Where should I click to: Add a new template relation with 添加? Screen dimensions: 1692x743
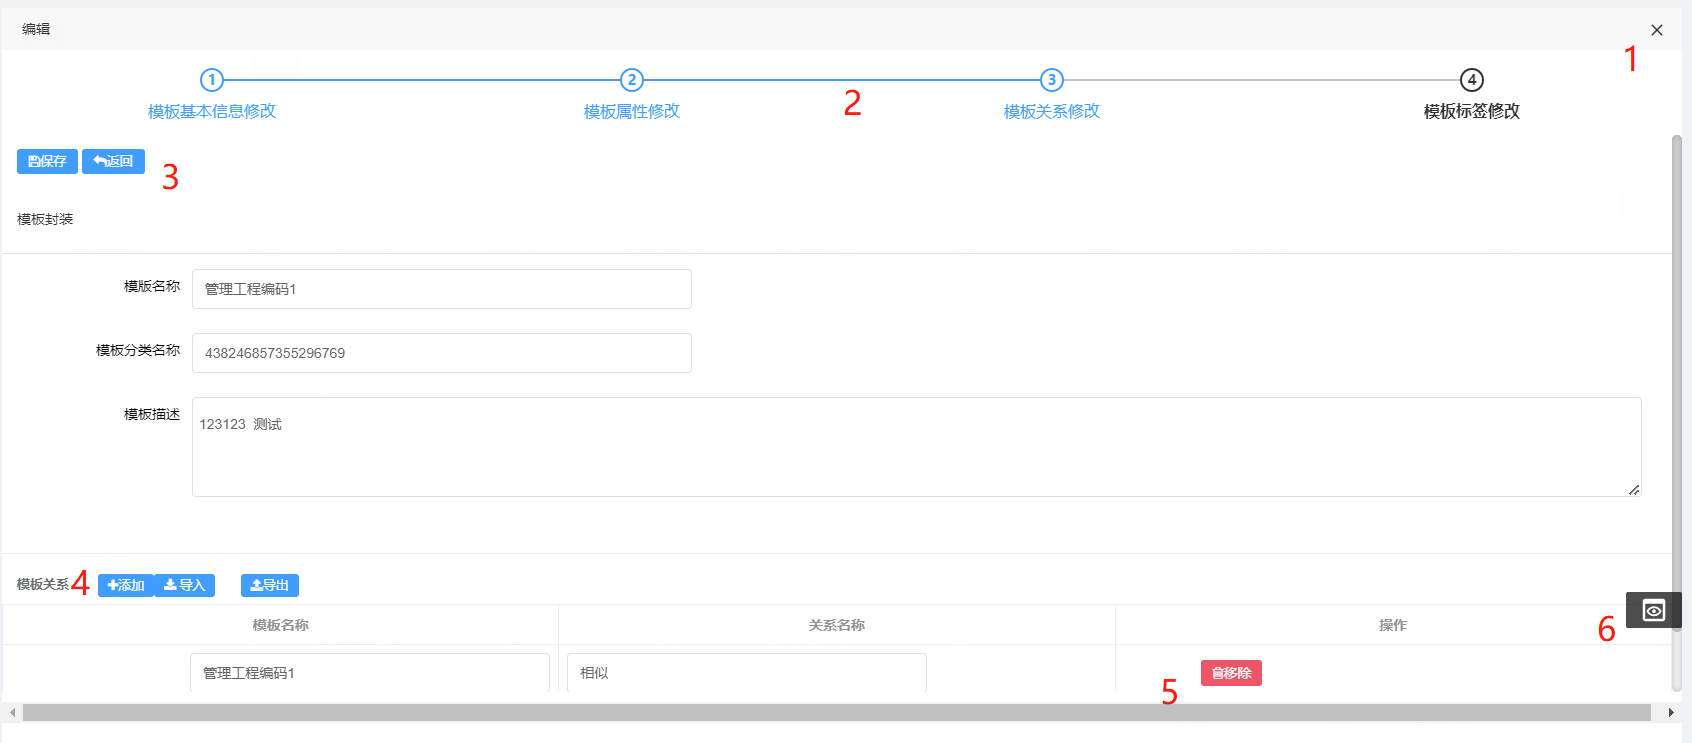point(126,585)
